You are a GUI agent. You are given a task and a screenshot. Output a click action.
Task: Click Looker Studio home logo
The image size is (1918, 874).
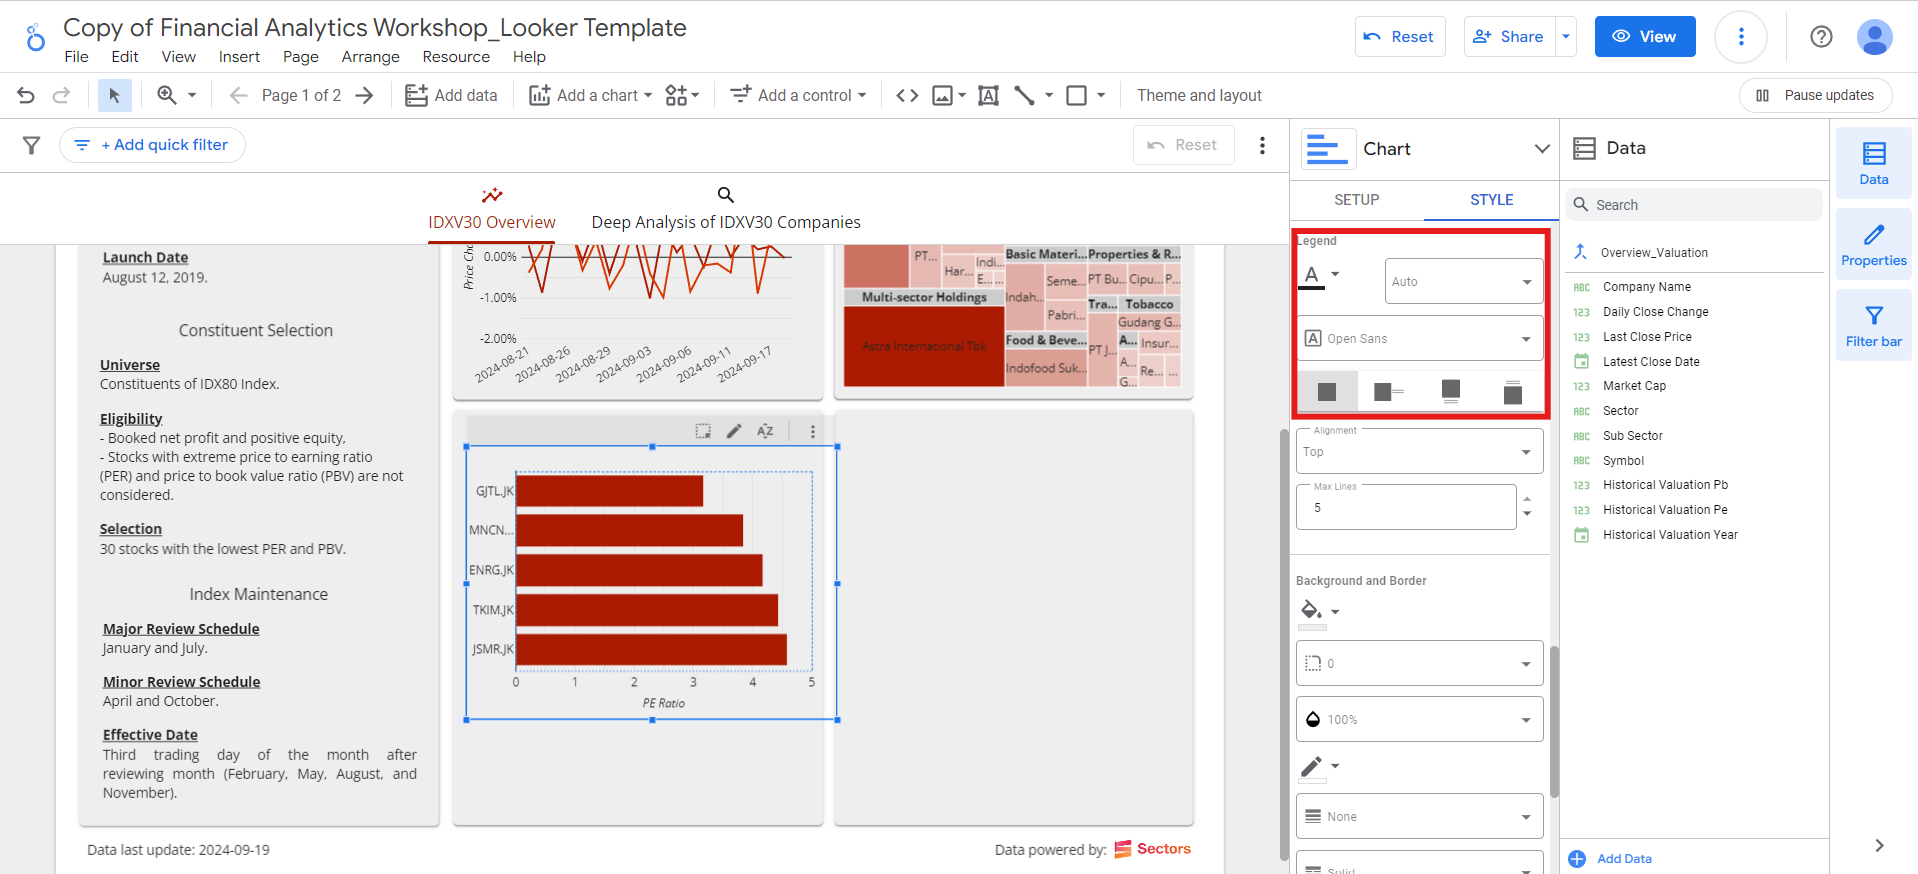pyautogui.click(x=35, y=38)
